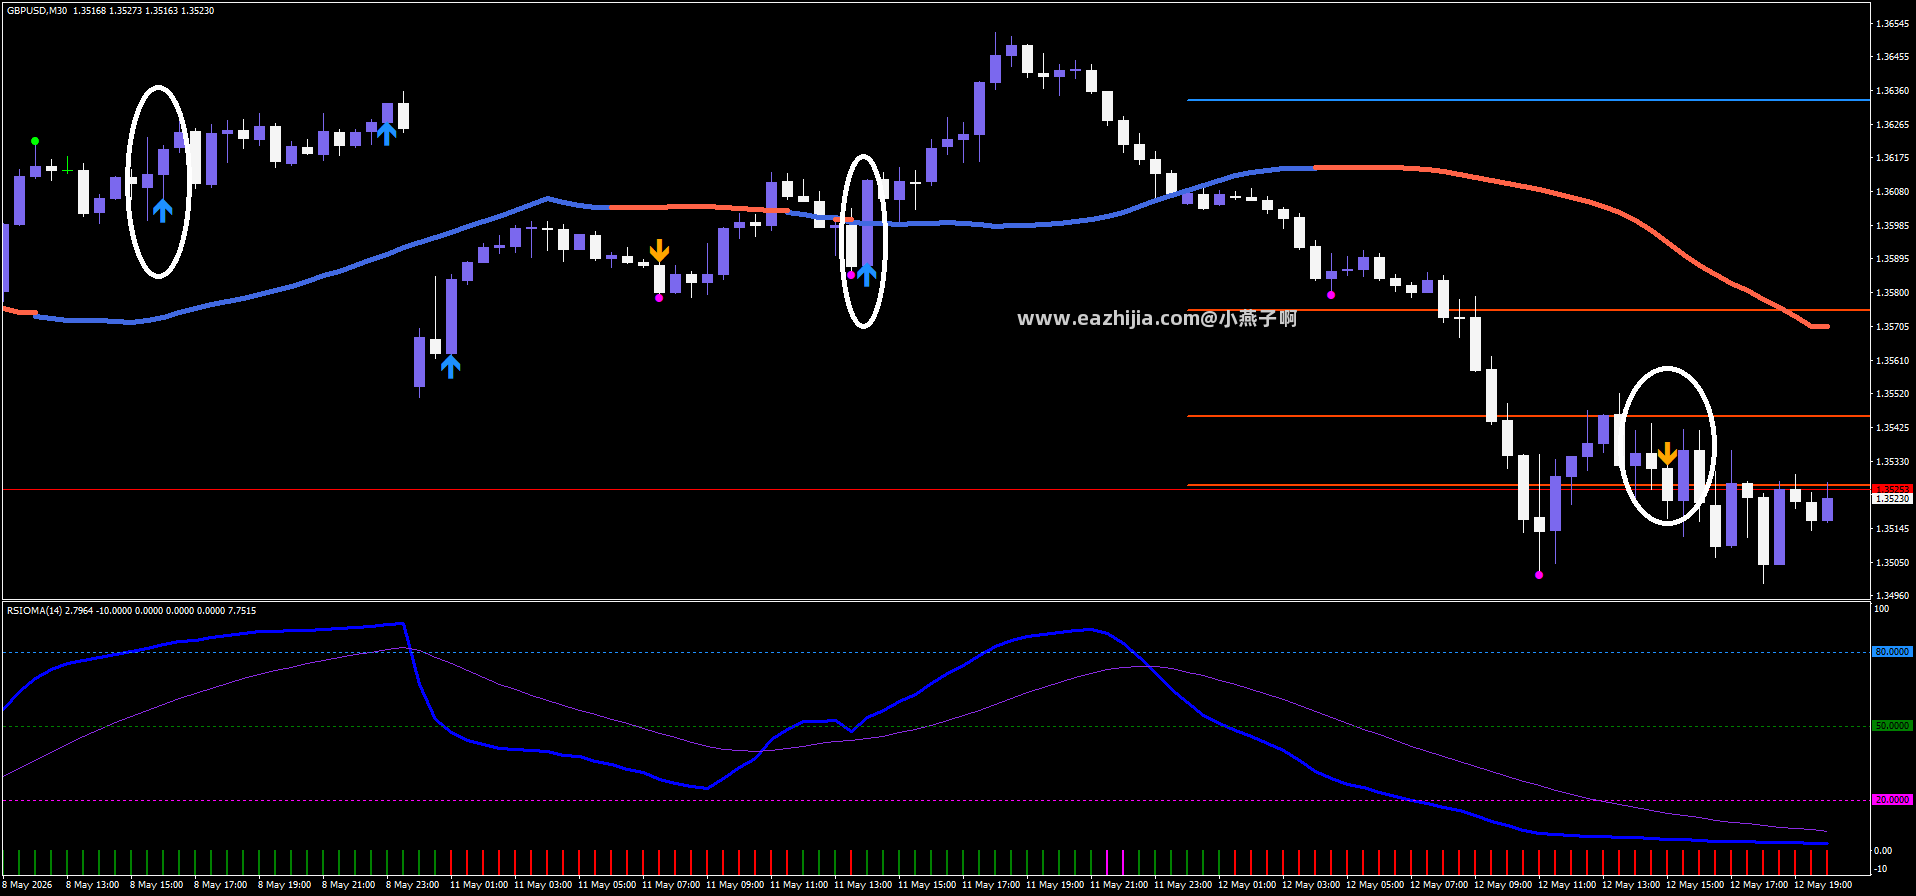Screen dimensions: 1916x896
Task: Click the RSIOMA(14) indicator label
Action: [x=34, y=610]
